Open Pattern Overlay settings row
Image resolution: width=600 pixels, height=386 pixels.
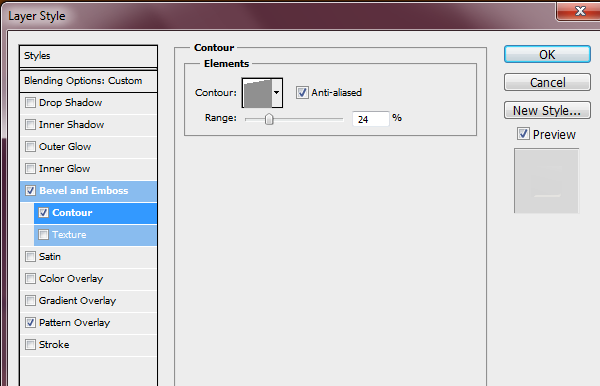point(88,322)
